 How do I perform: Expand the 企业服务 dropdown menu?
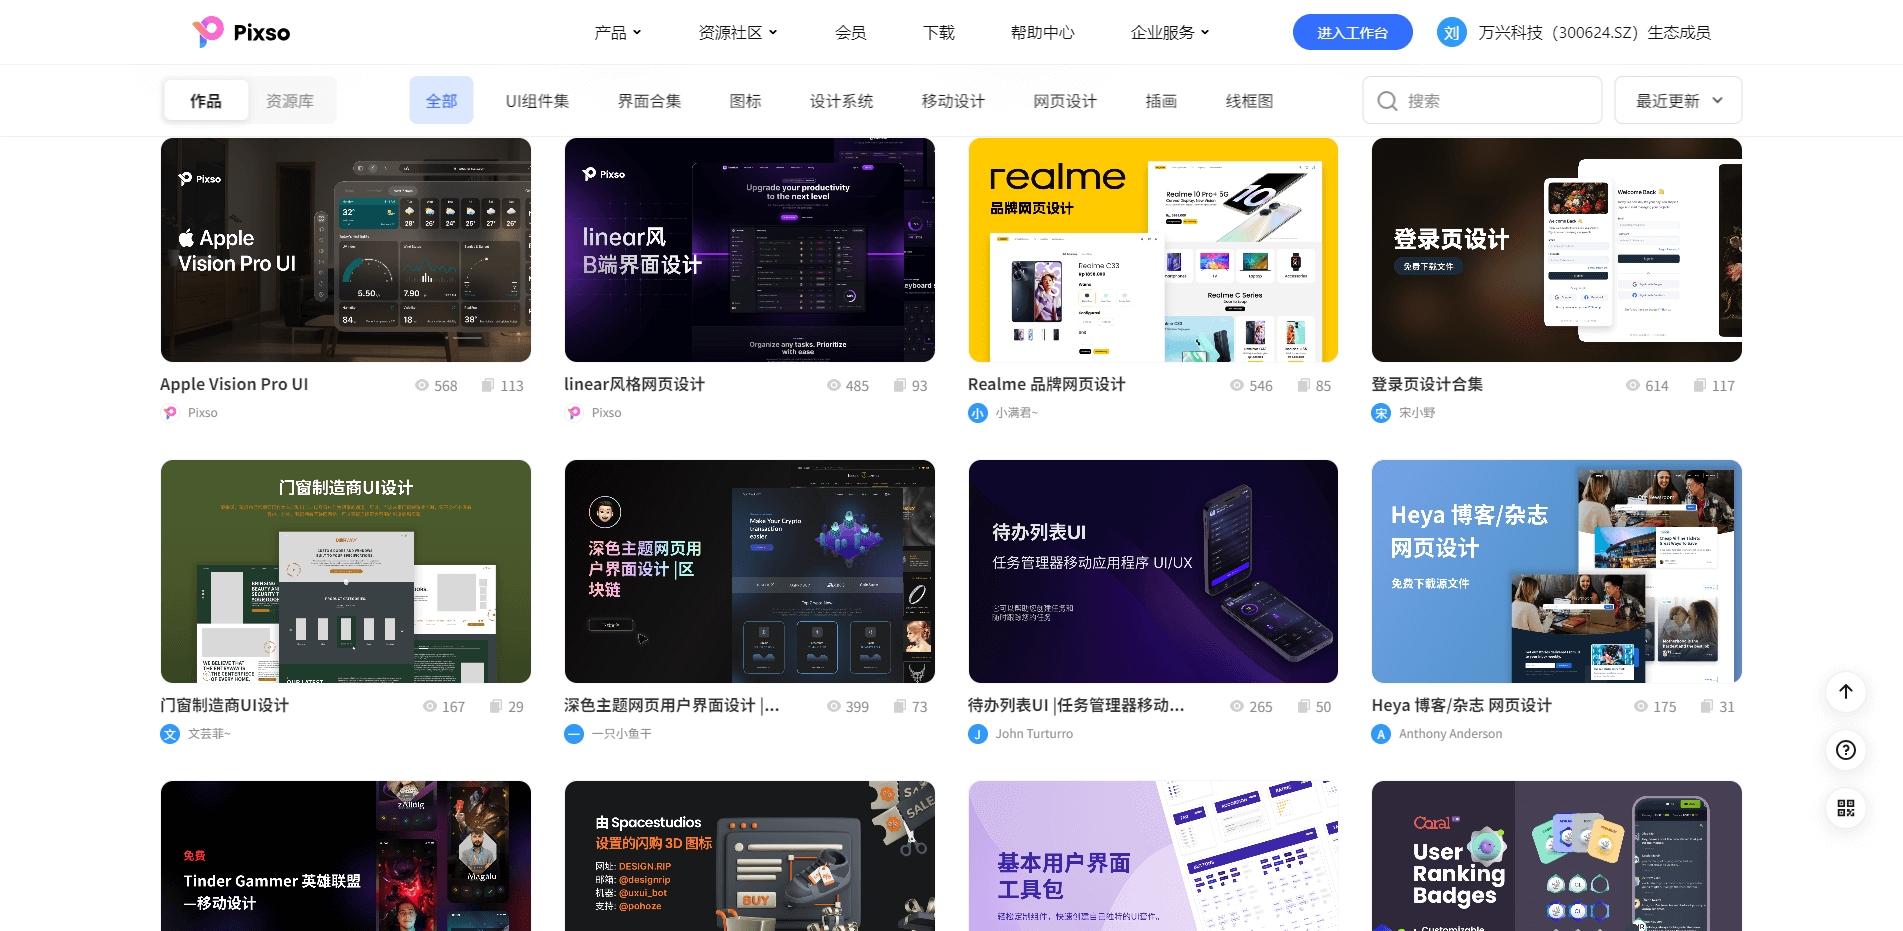[1170, 32]
